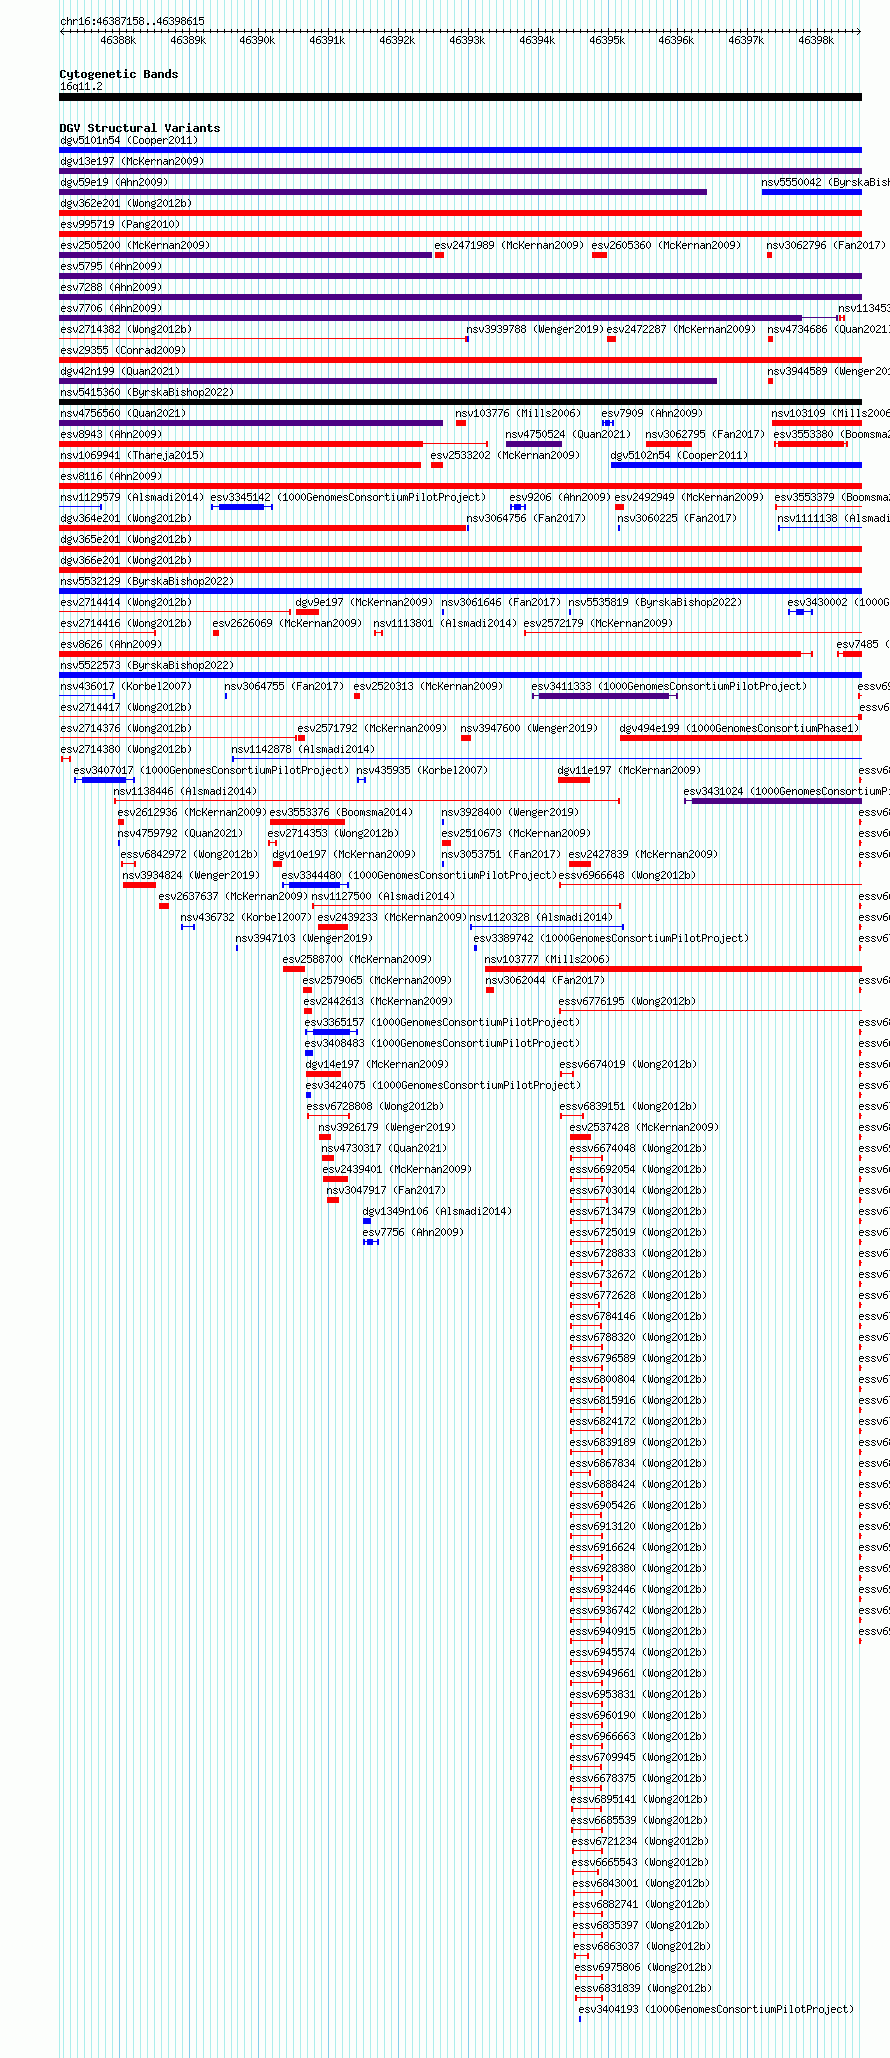
Task: Open nsv5415360 (ByrskaBishop2022) entry
Action: tap(147, 393)
